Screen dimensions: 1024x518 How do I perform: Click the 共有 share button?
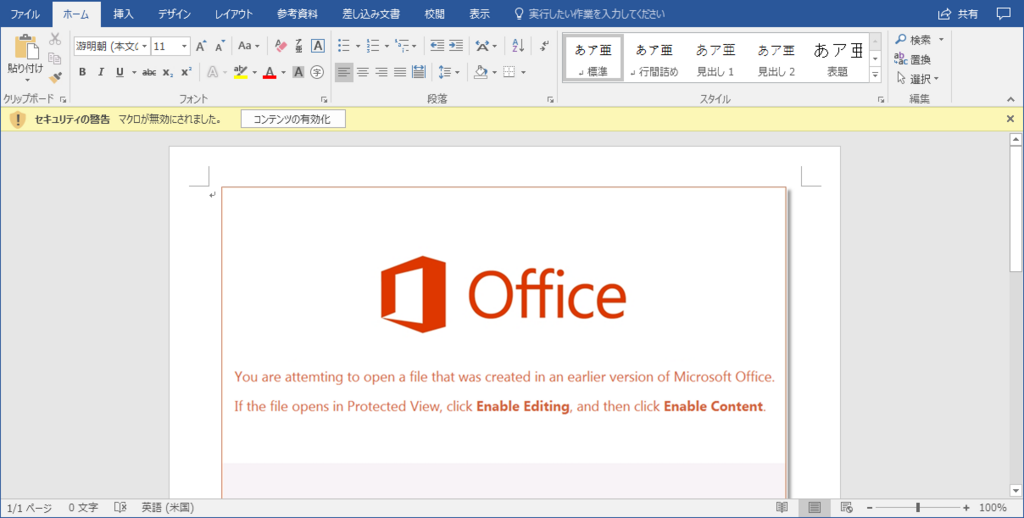point(958,14)
